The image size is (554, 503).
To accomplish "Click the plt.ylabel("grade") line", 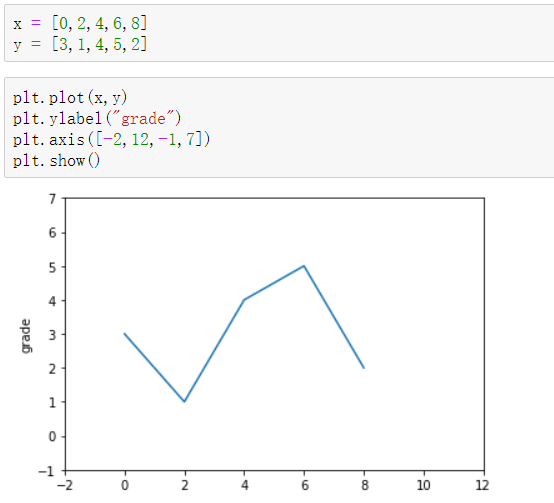I will point(97,119).
